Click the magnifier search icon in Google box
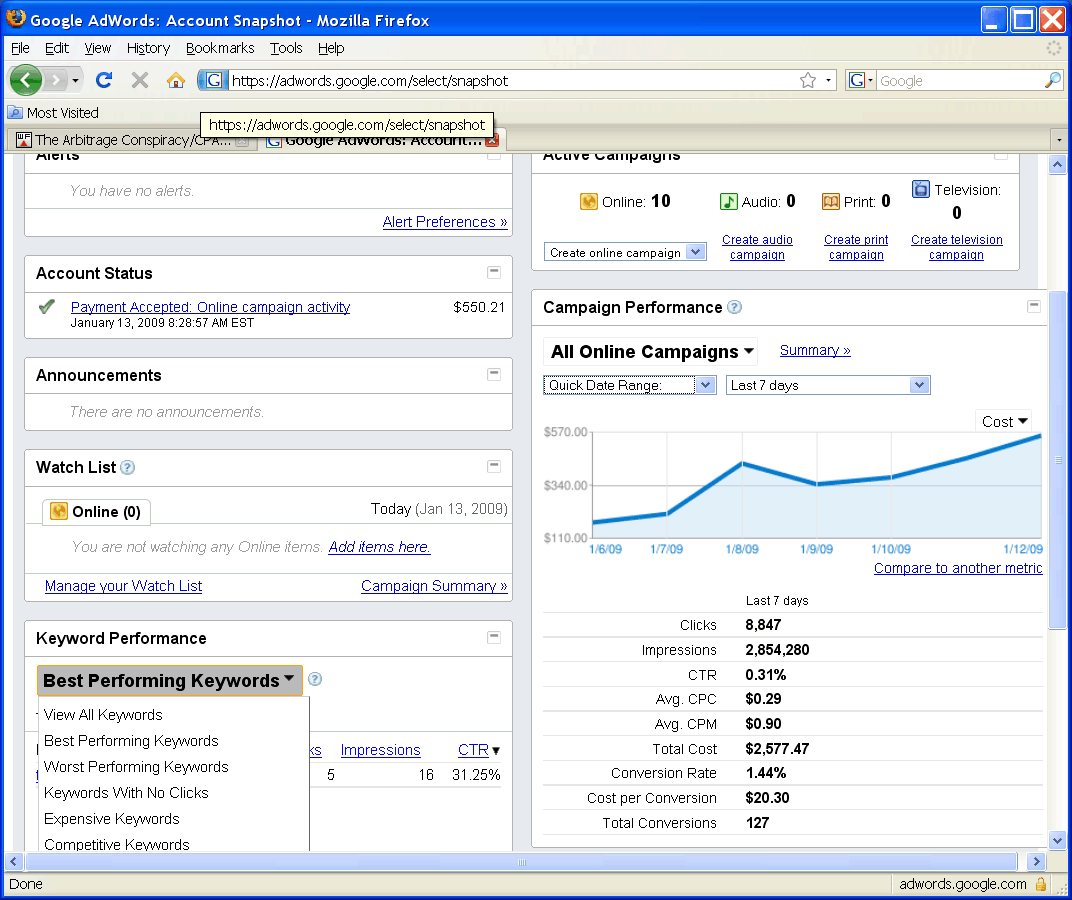Image resolution: width=1072 pixels, height=900 pixels. coord(1053,81)
